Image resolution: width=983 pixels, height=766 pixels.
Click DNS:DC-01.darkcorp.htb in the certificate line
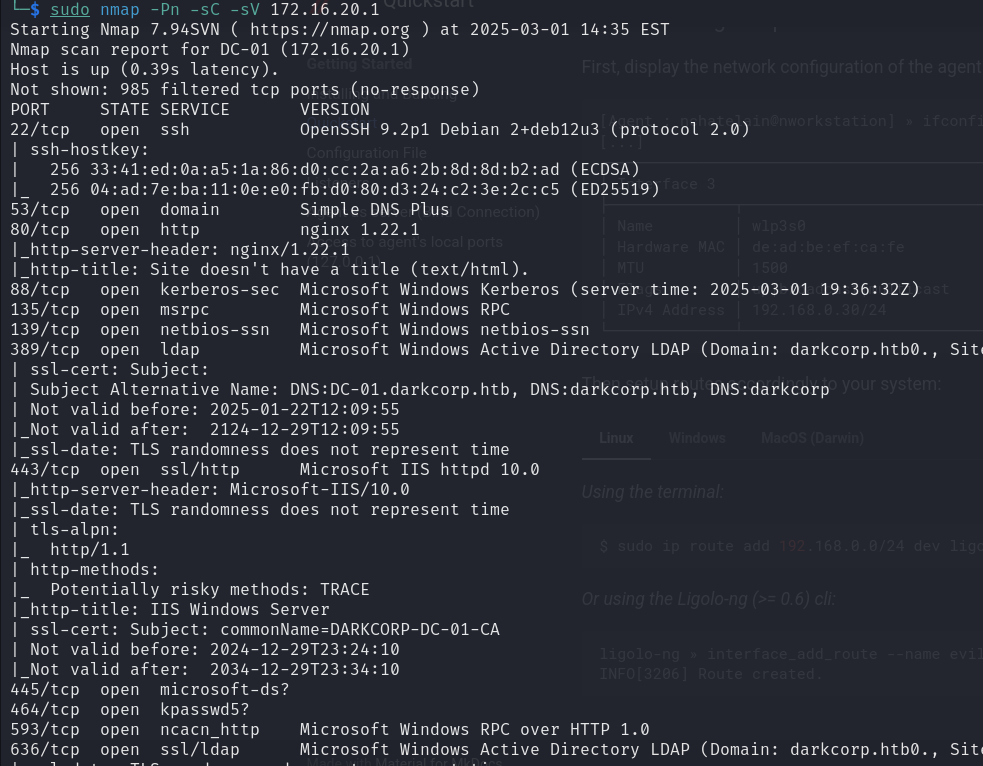pyautogui.click(x=400, y=389)
